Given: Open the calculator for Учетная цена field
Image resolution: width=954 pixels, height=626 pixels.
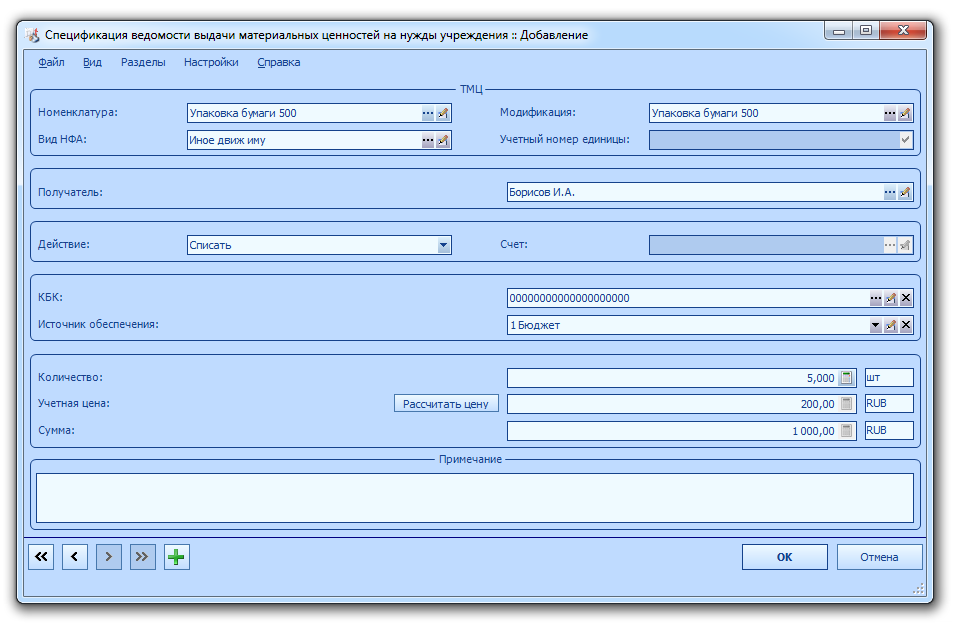Looking at the screenshot, I should click(846, 404).
